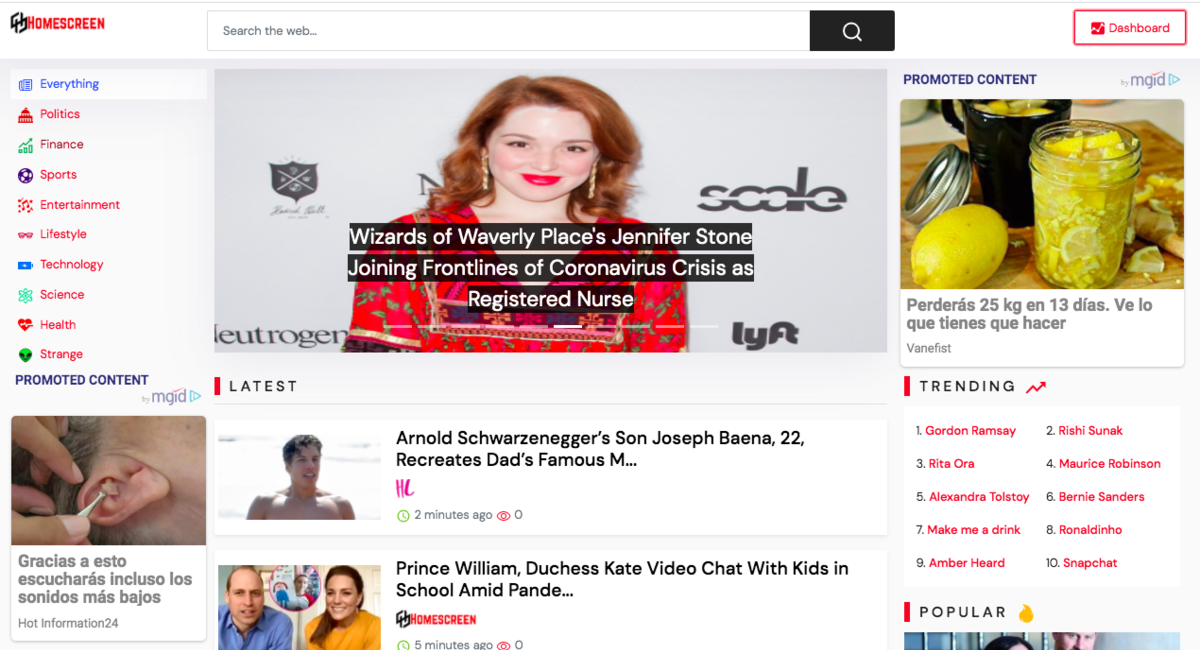This screenshot has width=1200, height=650.
Task: Open the Arnold Schwarzenegger's Son article headline
Action: click(x=600, y=449)
